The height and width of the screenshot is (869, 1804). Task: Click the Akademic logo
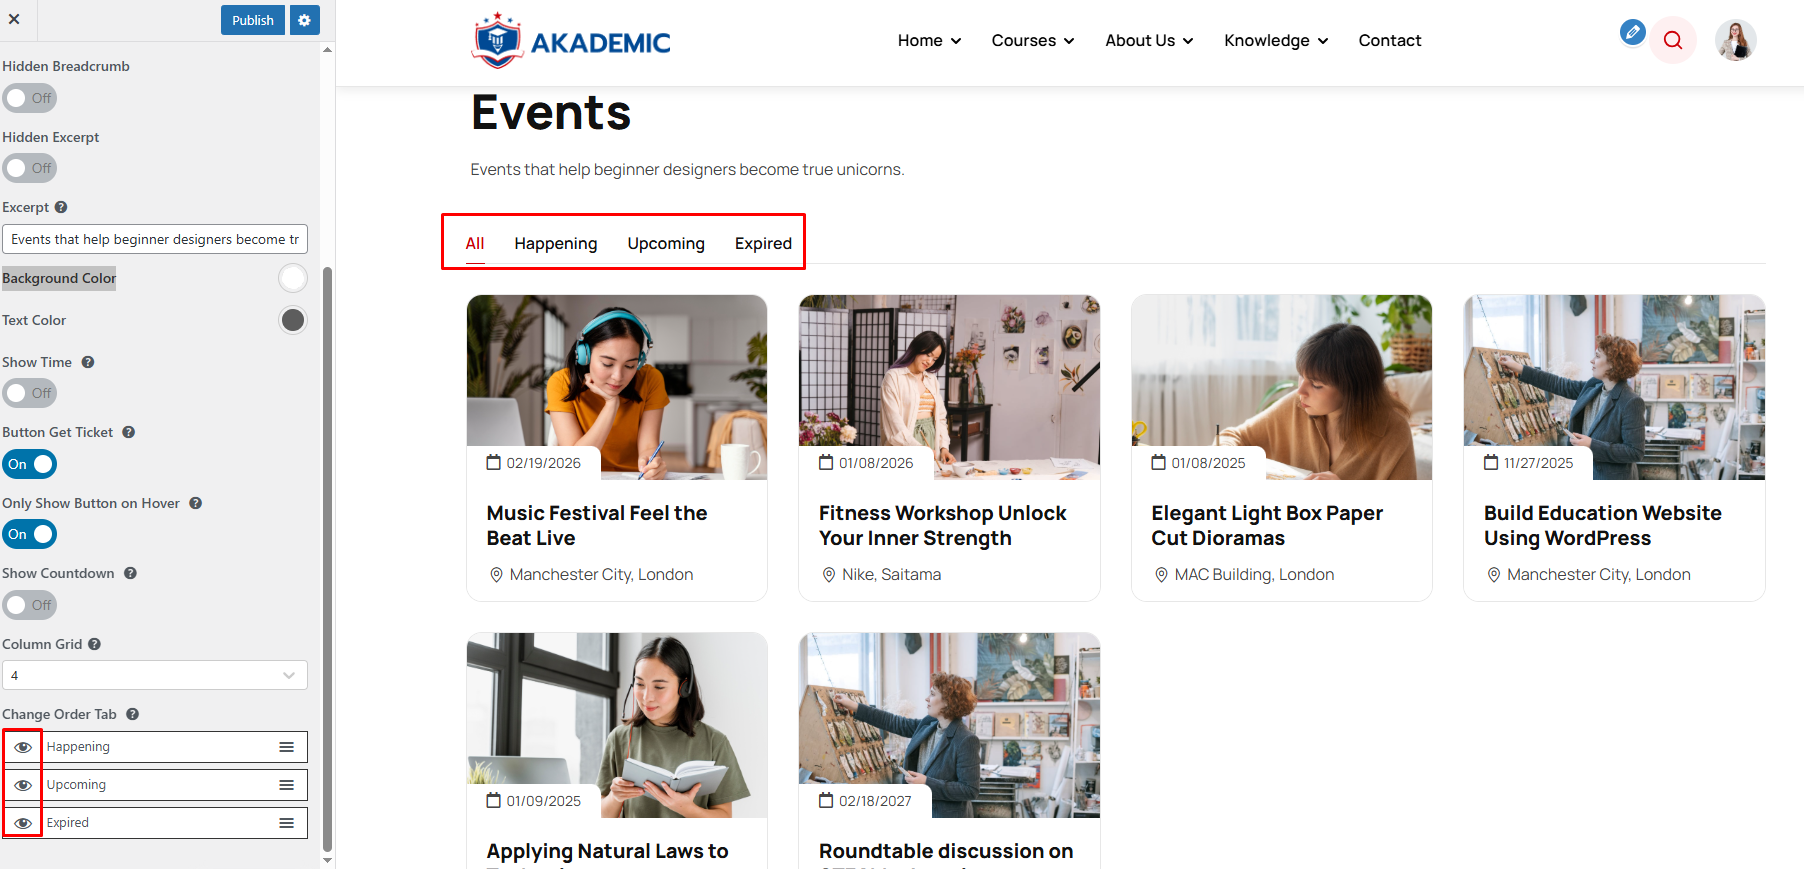(571, 41)
